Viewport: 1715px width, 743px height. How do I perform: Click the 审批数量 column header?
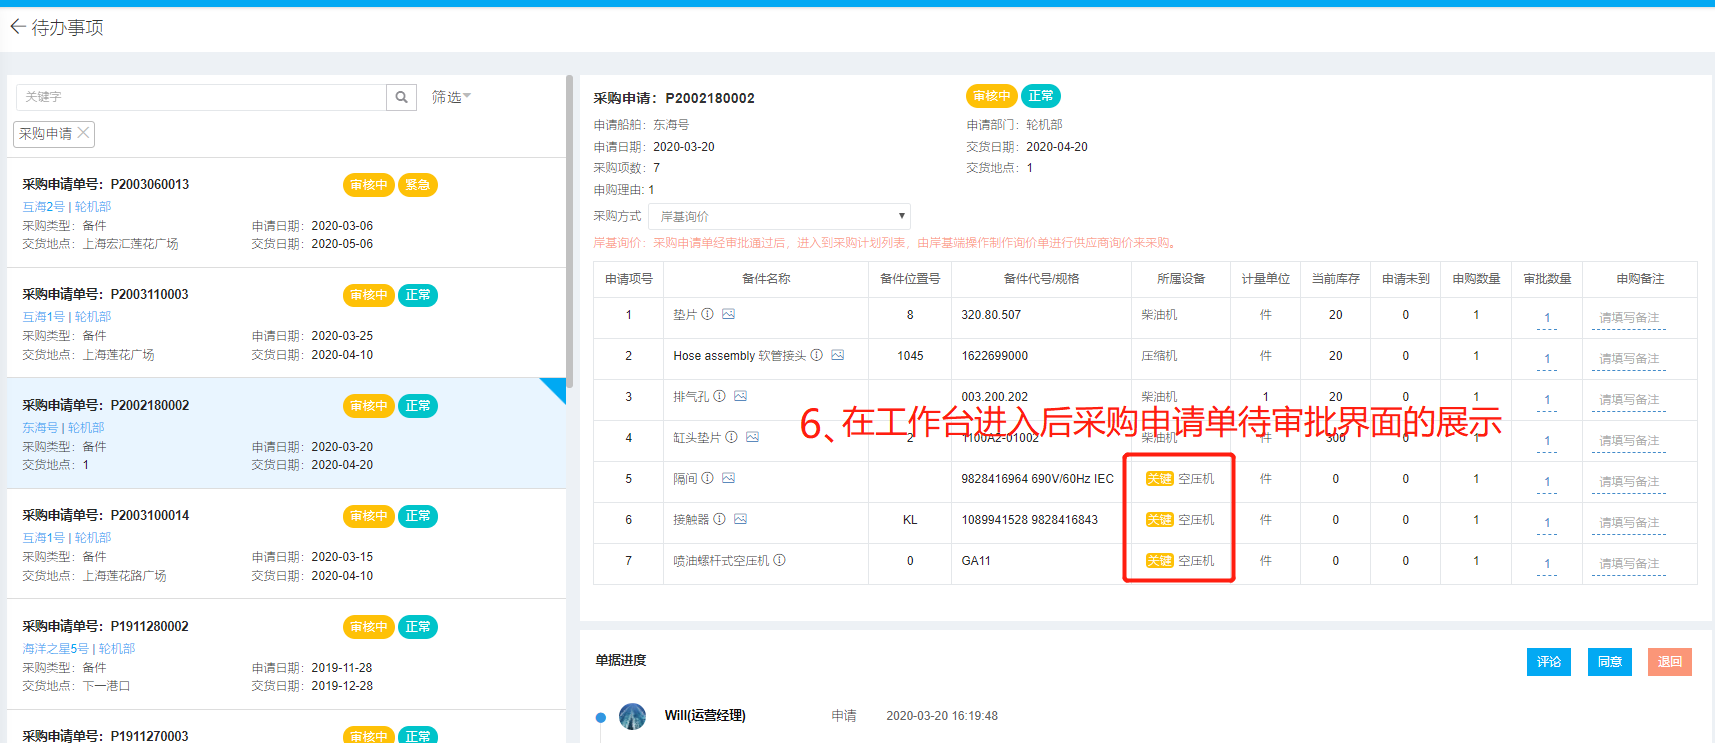[x=1547, y=279]
